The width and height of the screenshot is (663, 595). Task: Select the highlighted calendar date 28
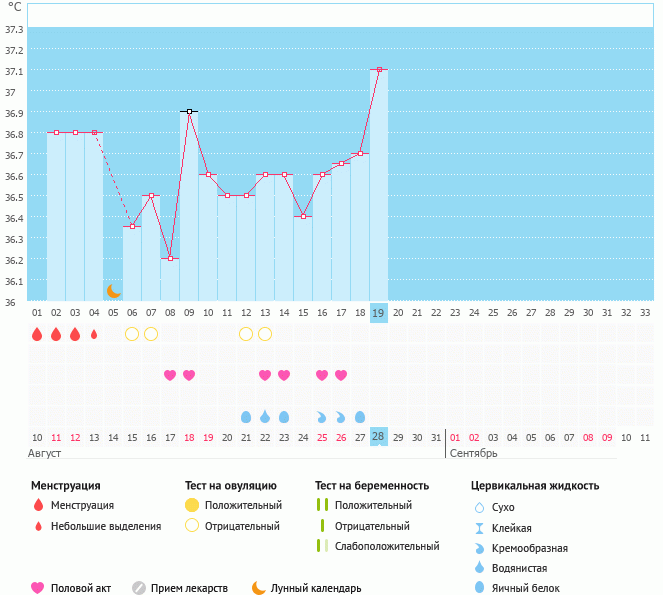click(378, 436)
